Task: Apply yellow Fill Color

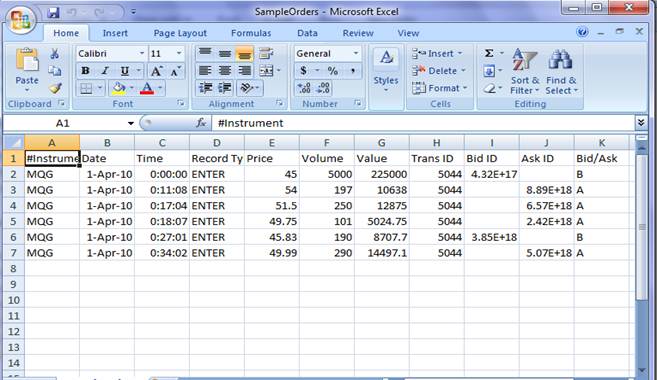Action: [119, 88]
